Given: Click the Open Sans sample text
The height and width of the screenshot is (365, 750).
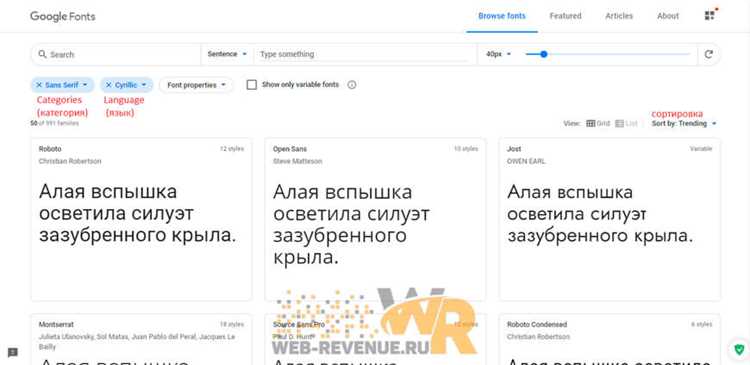Looking at the screenshot, I should (x=351, y=224).
